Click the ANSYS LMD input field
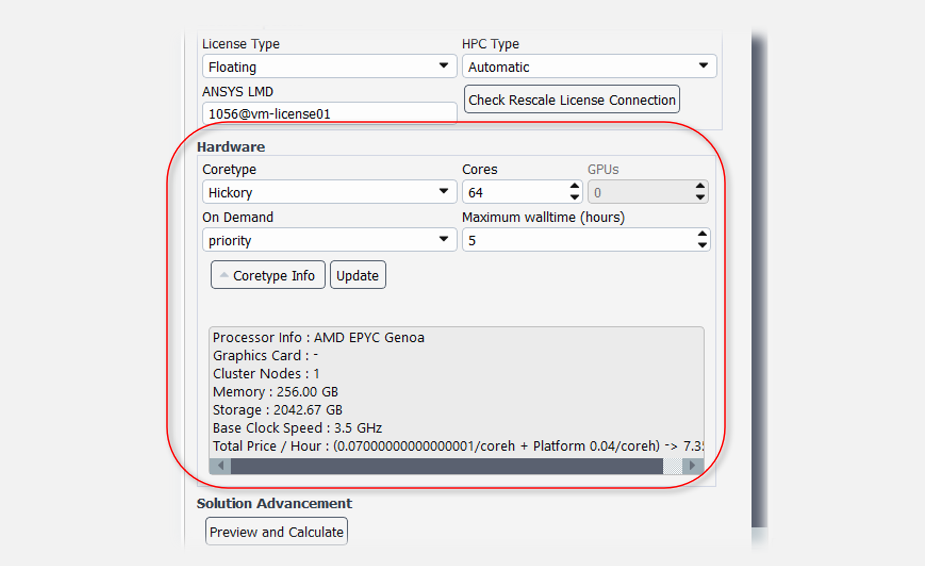Viewport: 925px width, 566px height. click(x=329, y=113)
